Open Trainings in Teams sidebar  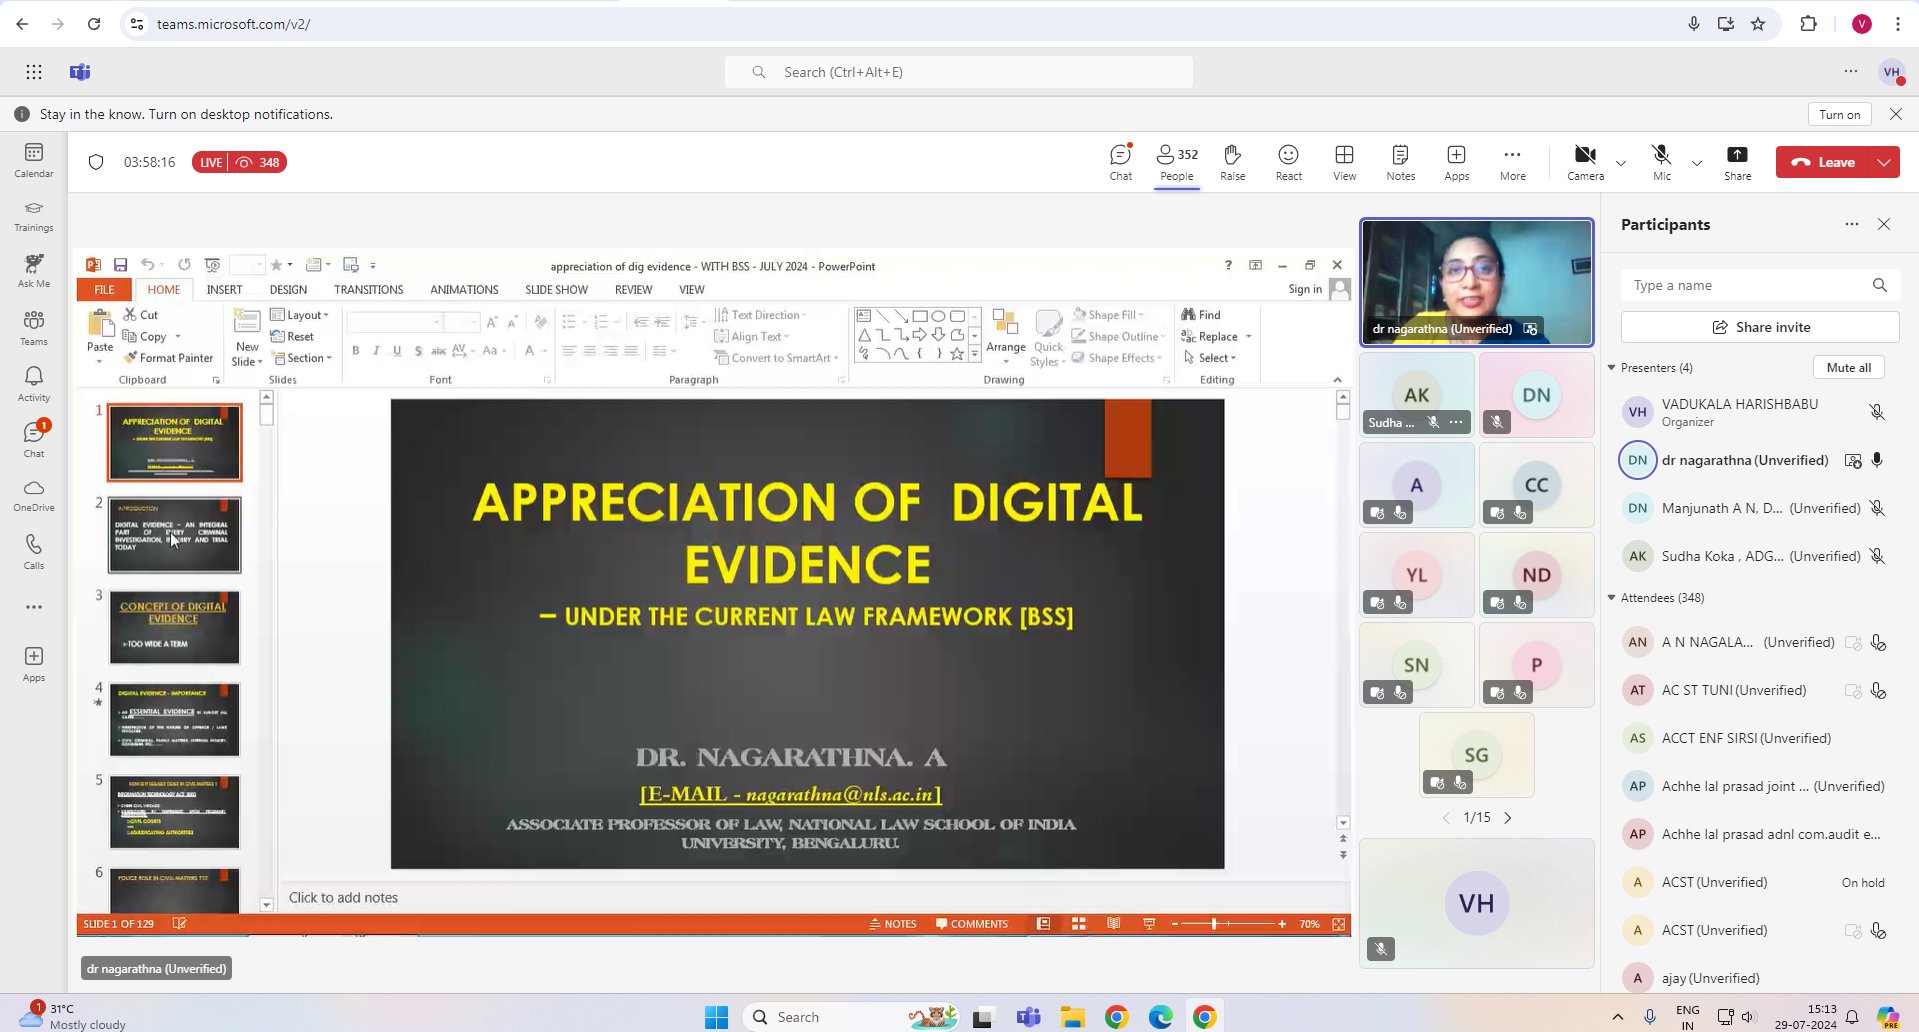34,216
